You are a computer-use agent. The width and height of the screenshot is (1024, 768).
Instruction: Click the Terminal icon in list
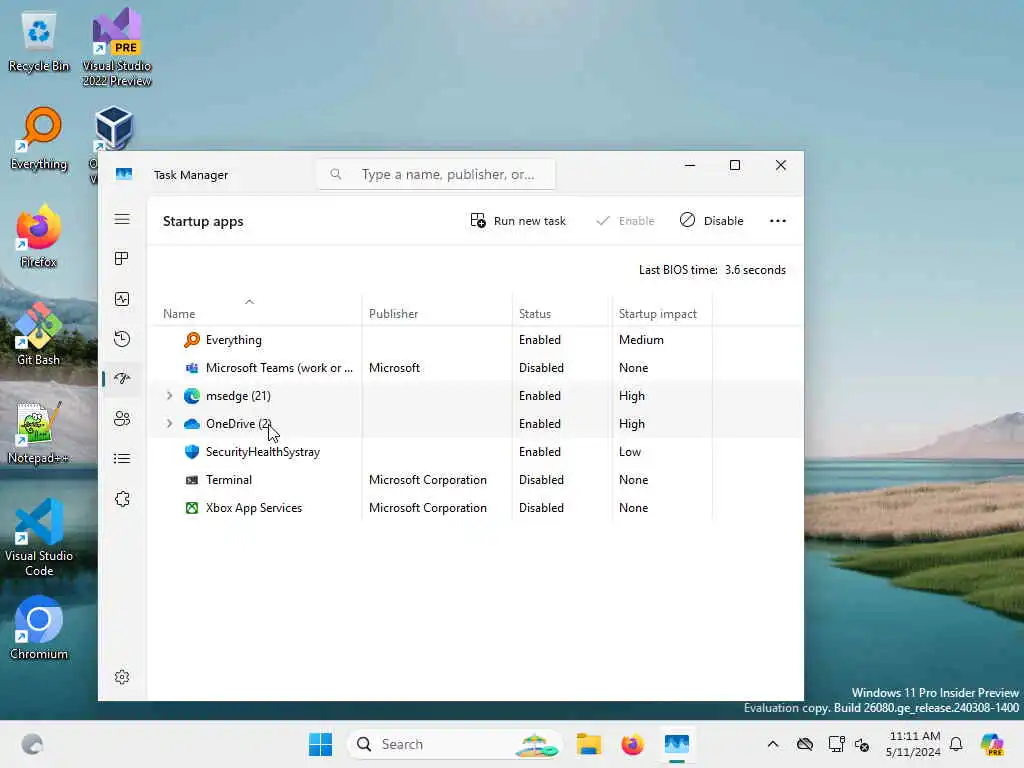192,480
